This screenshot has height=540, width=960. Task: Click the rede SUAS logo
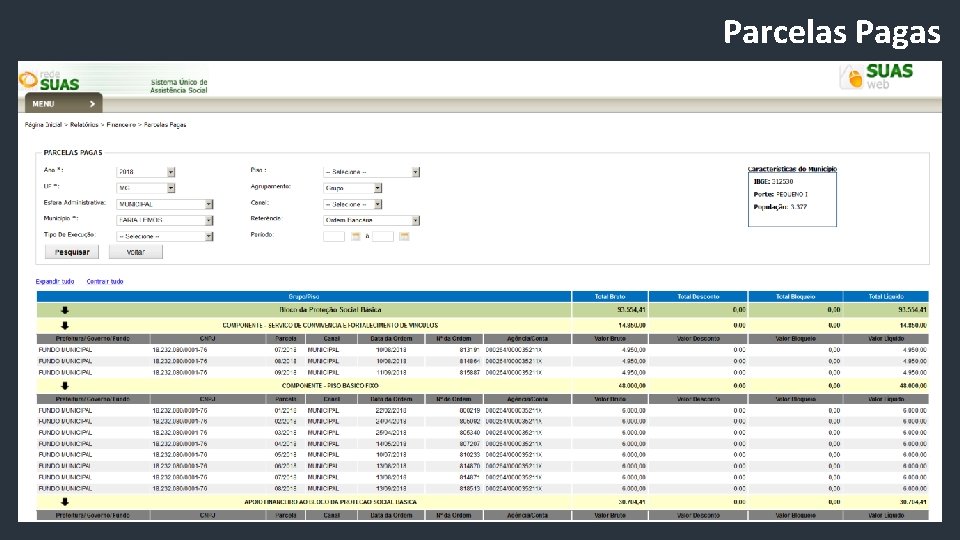pos(50,80)
